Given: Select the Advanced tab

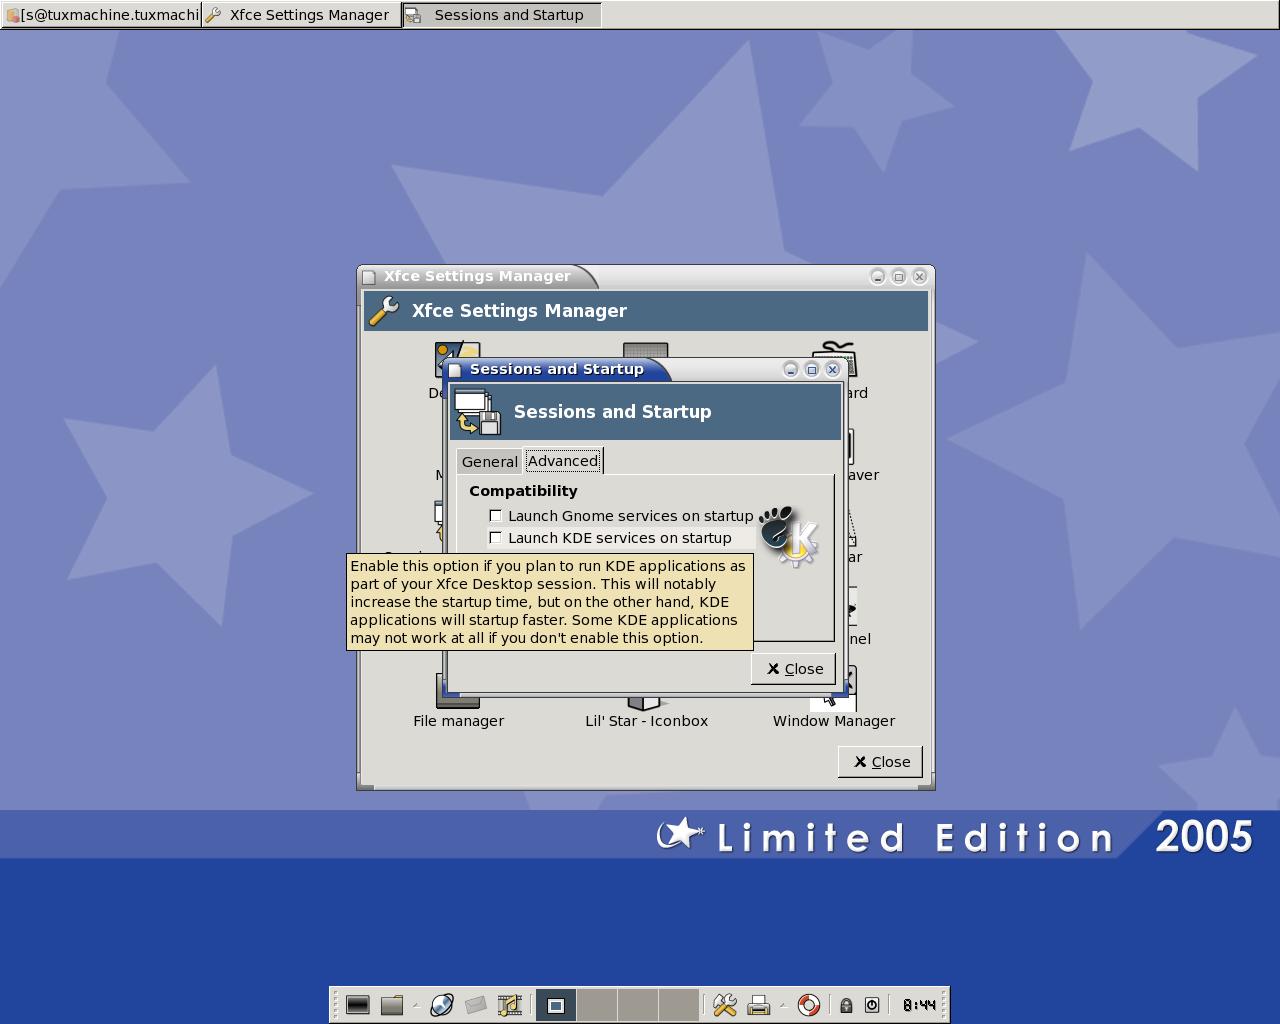Looking at the screenshot, I should tap(563, 460).
